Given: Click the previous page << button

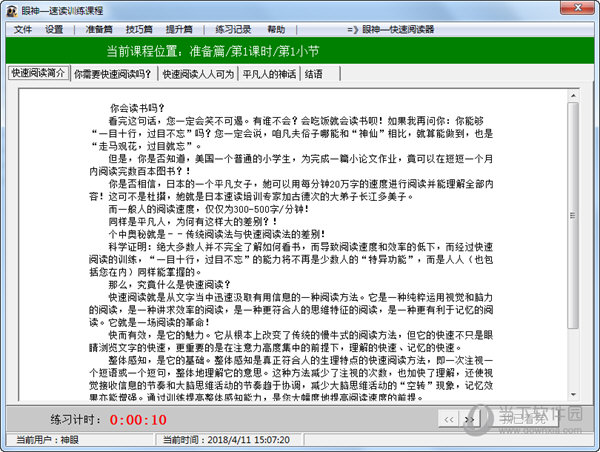Looking at the screenshot, I should 449,419.
